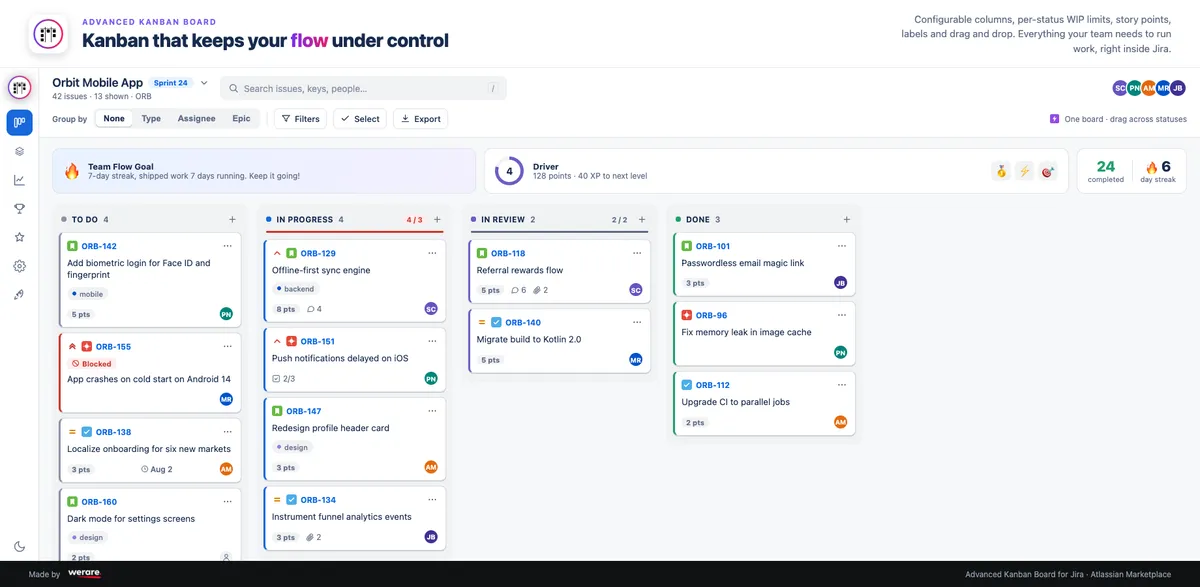The image size is (1200, 587).
Task: Open the more menu on card ORB-118
Action: click(x=638, y=253)
